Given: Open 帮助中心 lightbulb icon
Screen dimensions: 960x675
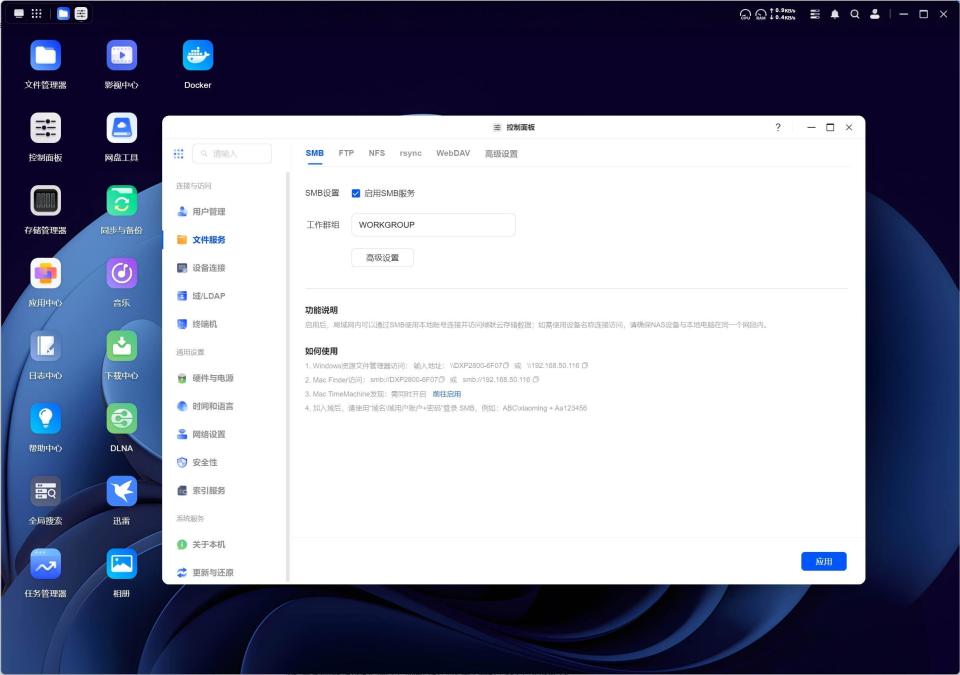Looking at the screenshot, I should click(x=45, y=419).
